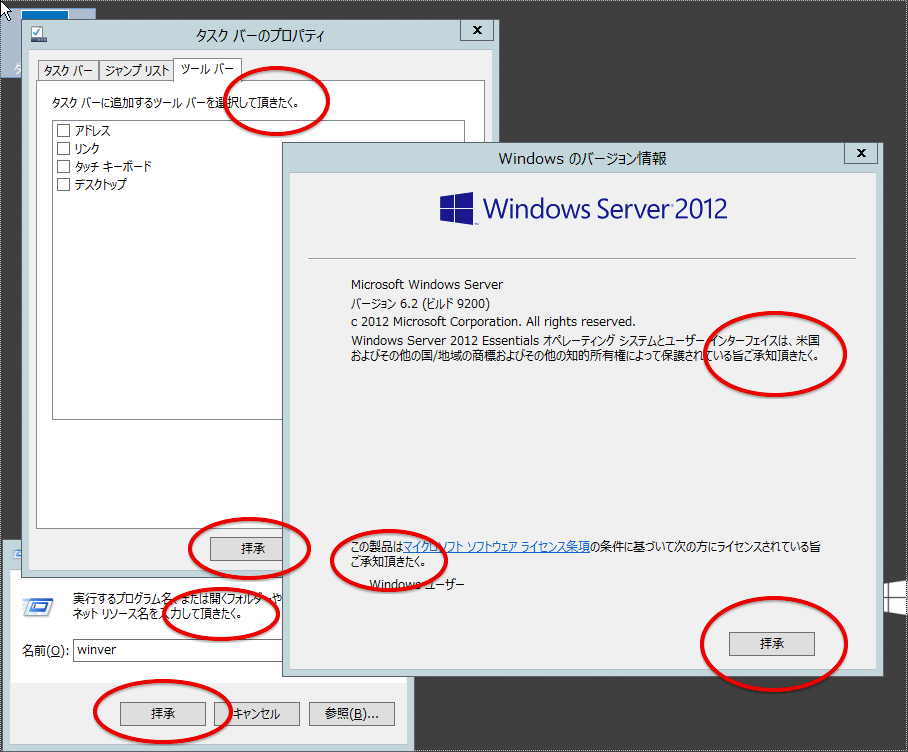The width and height of the screenshot is (908, 752).
Task: Close the Windows のバージョン情報 dialog
Action: 861,153
